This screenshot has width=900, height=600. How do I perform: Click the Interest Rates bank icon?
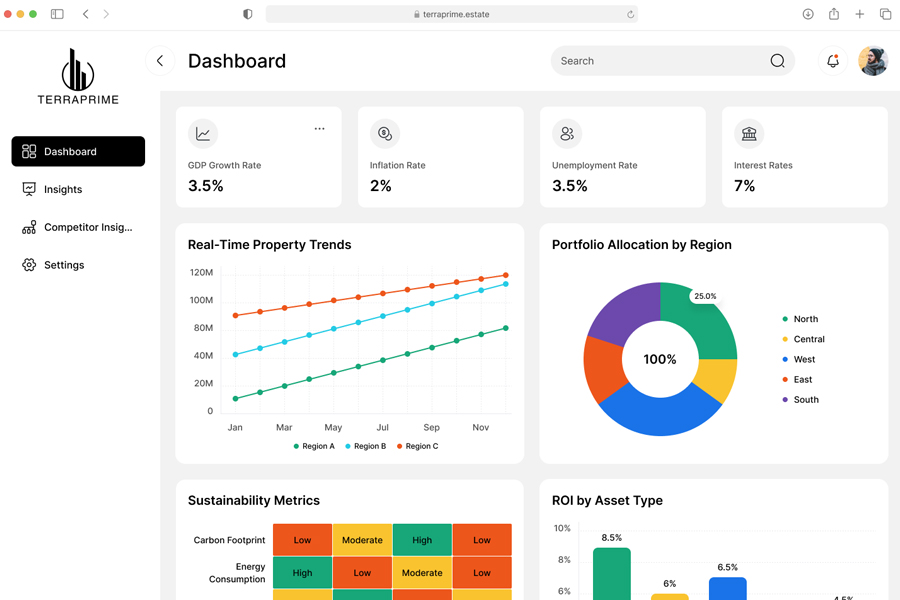tap(748, 133)
